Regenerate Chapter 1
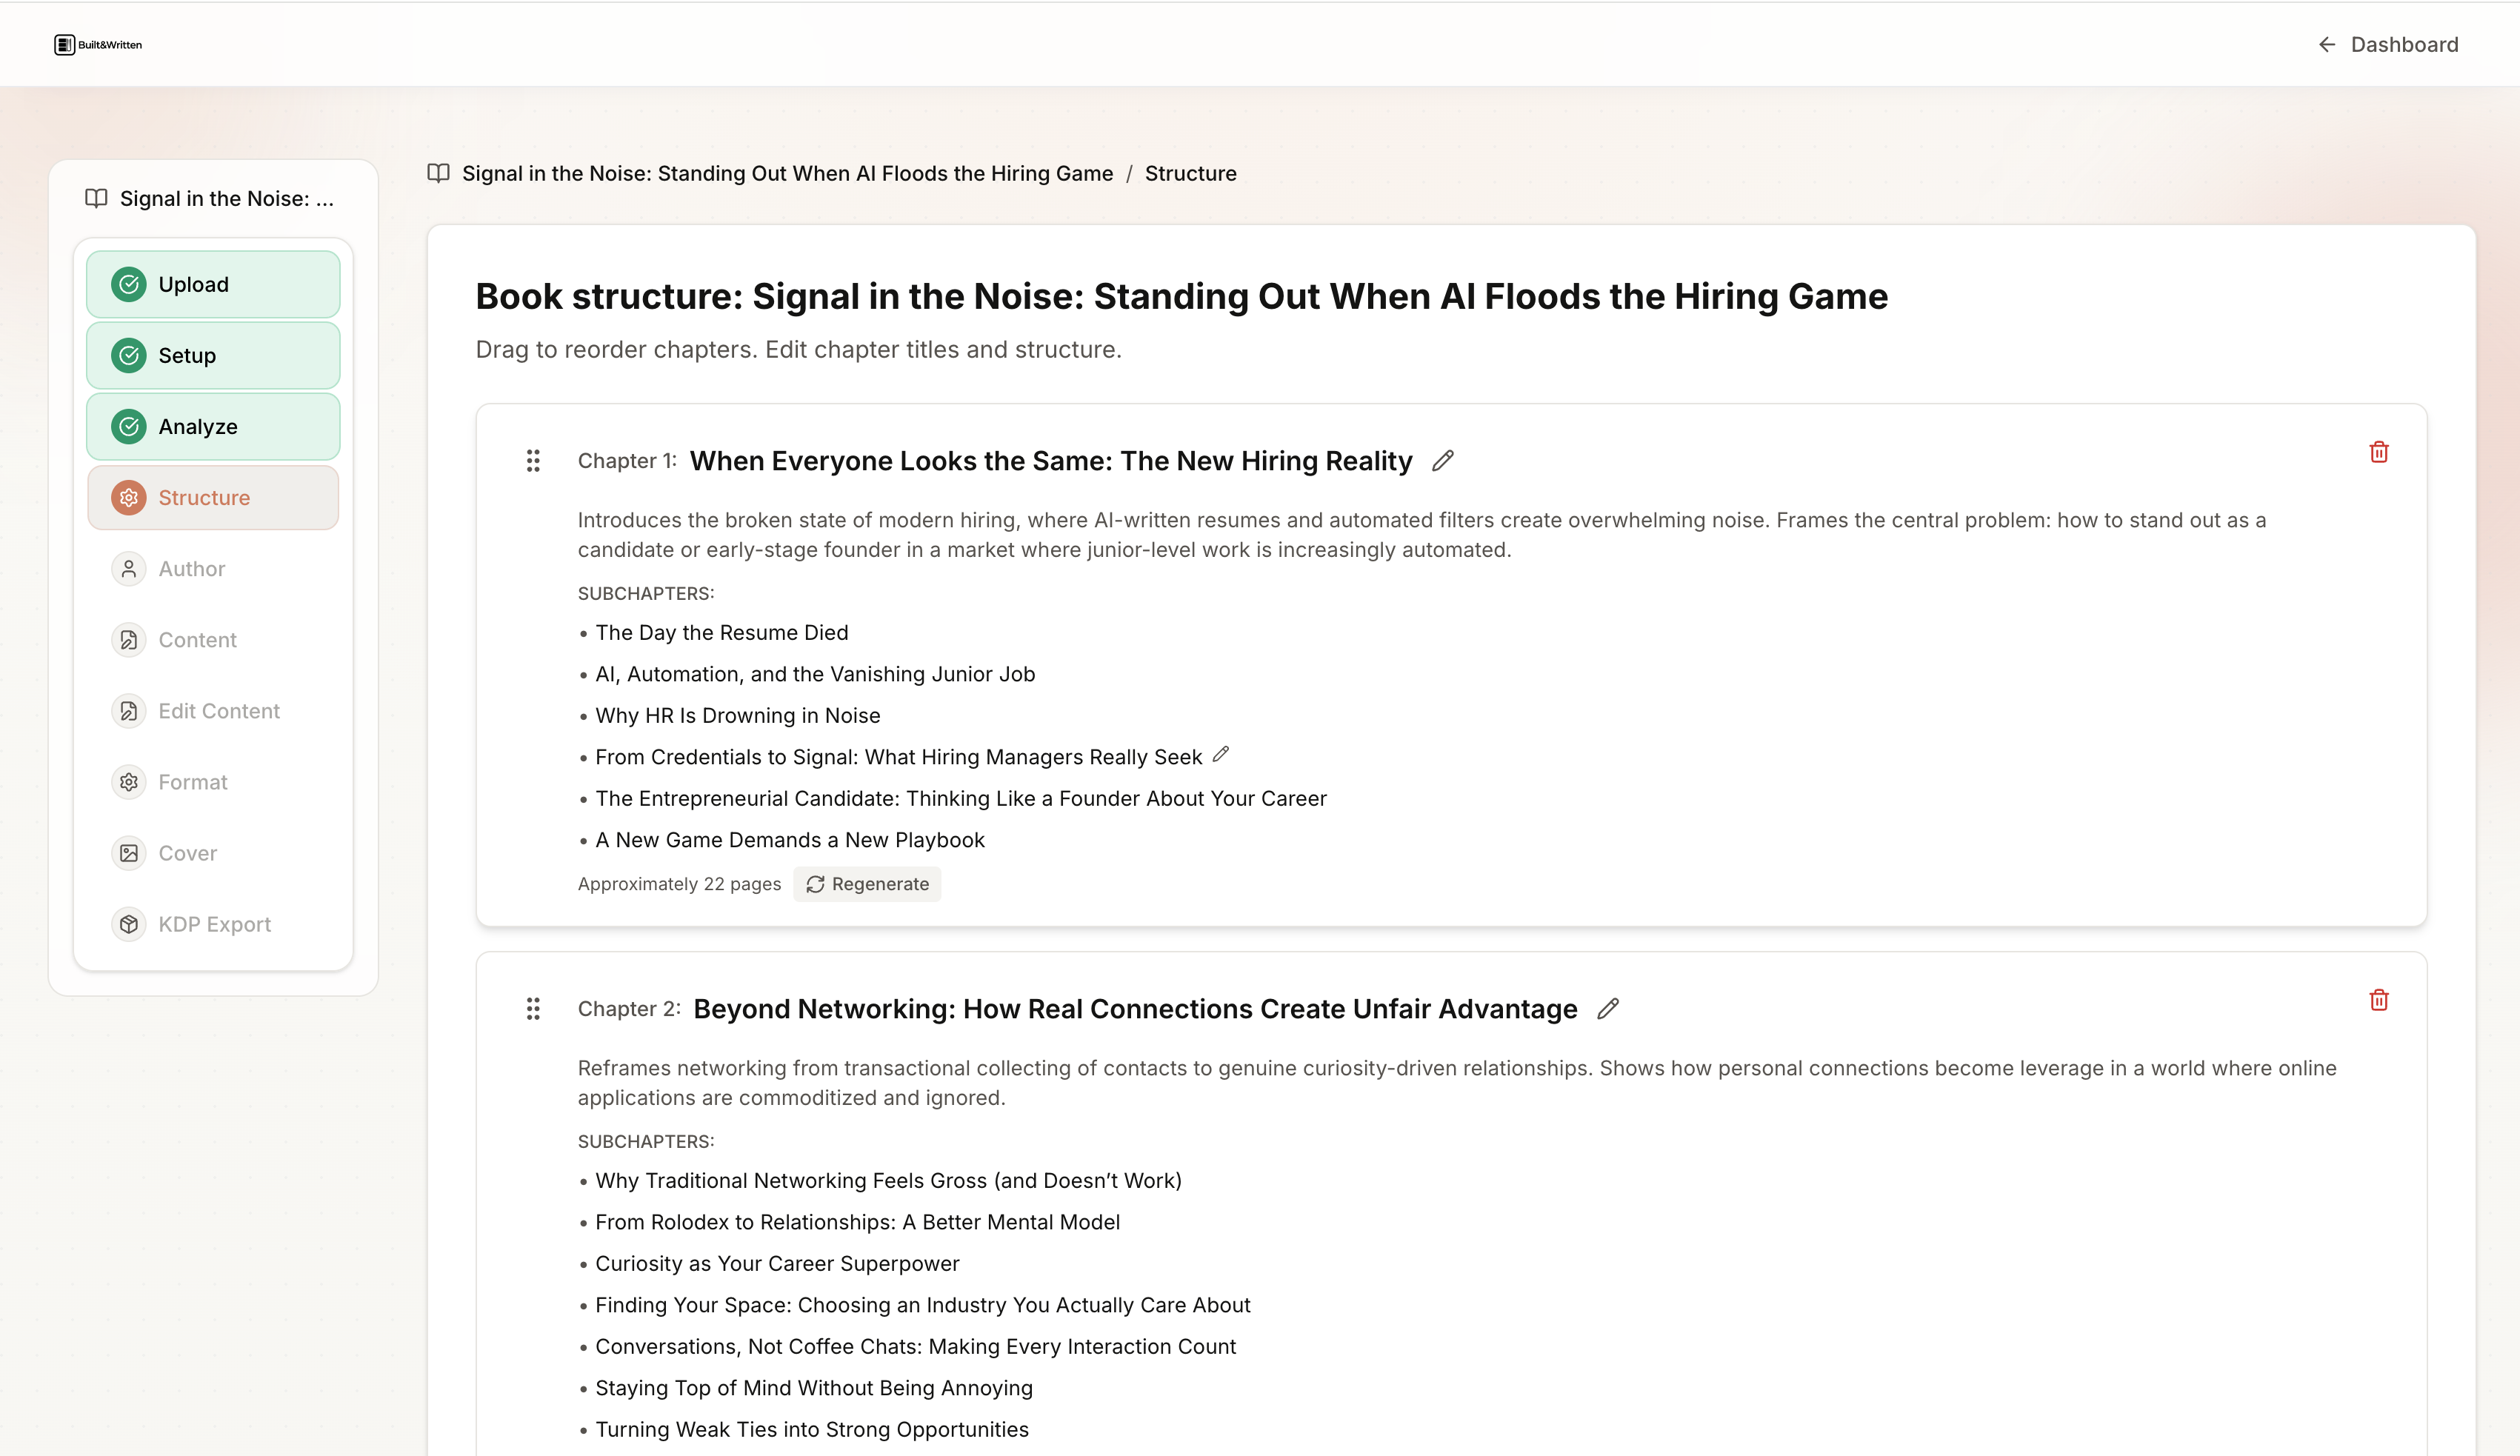Screen dimensions: 2520x1456 click(867, 884)
